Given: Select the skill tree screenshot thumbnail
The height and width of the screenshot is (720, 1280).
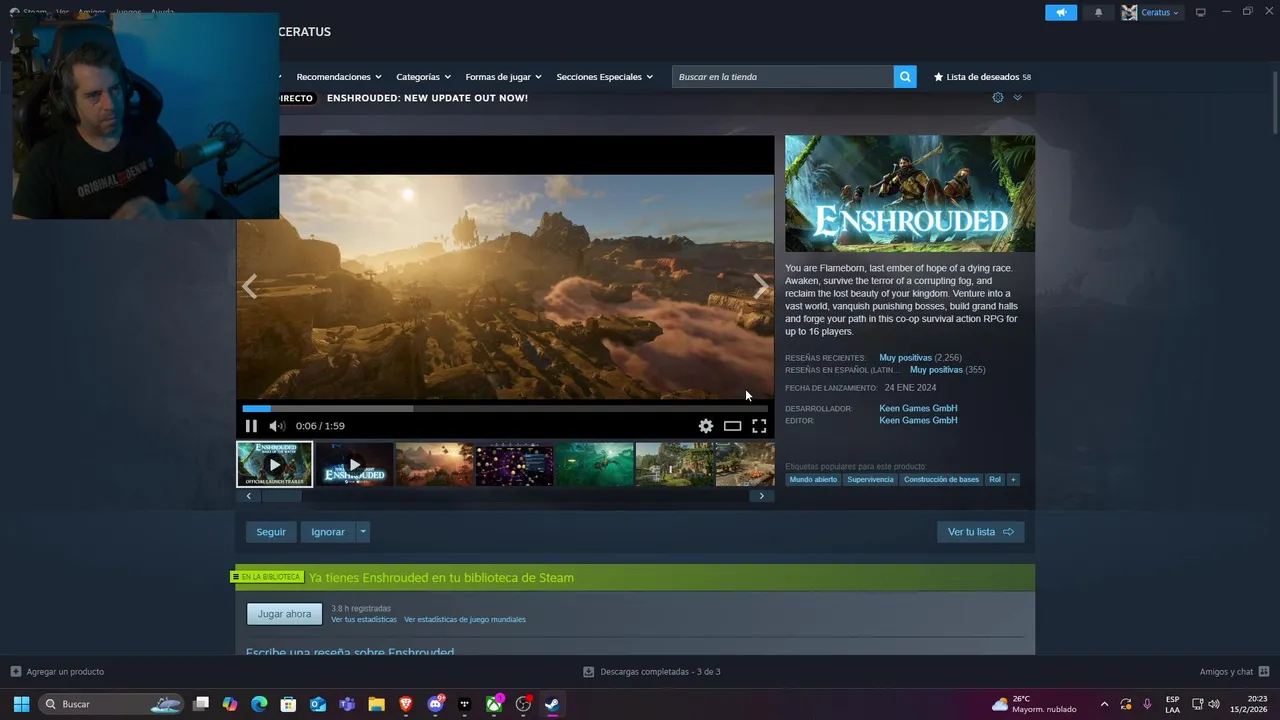Looking at the screenshot, I should pos(514,465).
